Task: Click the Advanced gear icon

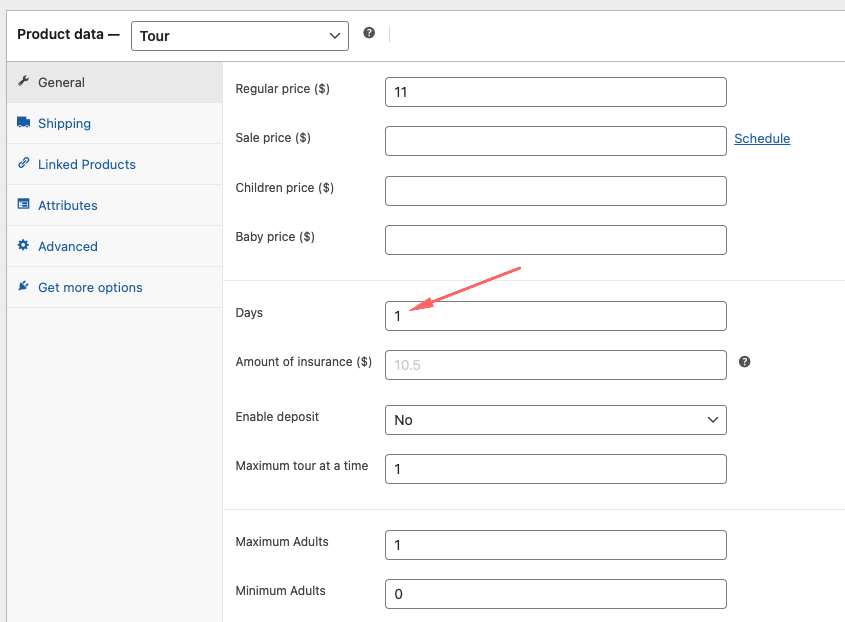Action: [x=23, y=245]
